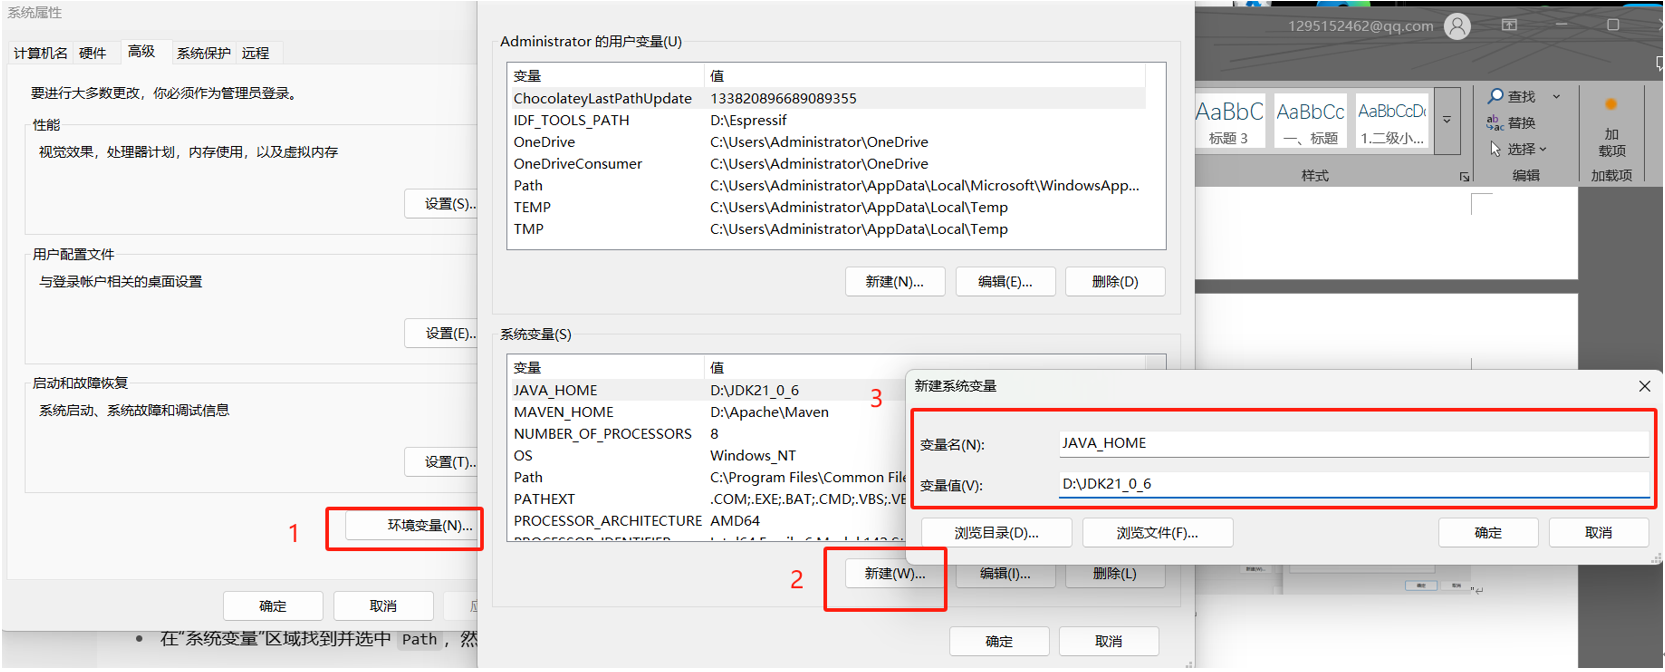This screenshot has width=1665, height=672.
Task: Click 确定 in environment variables dialog
Action: coord(999,641)
